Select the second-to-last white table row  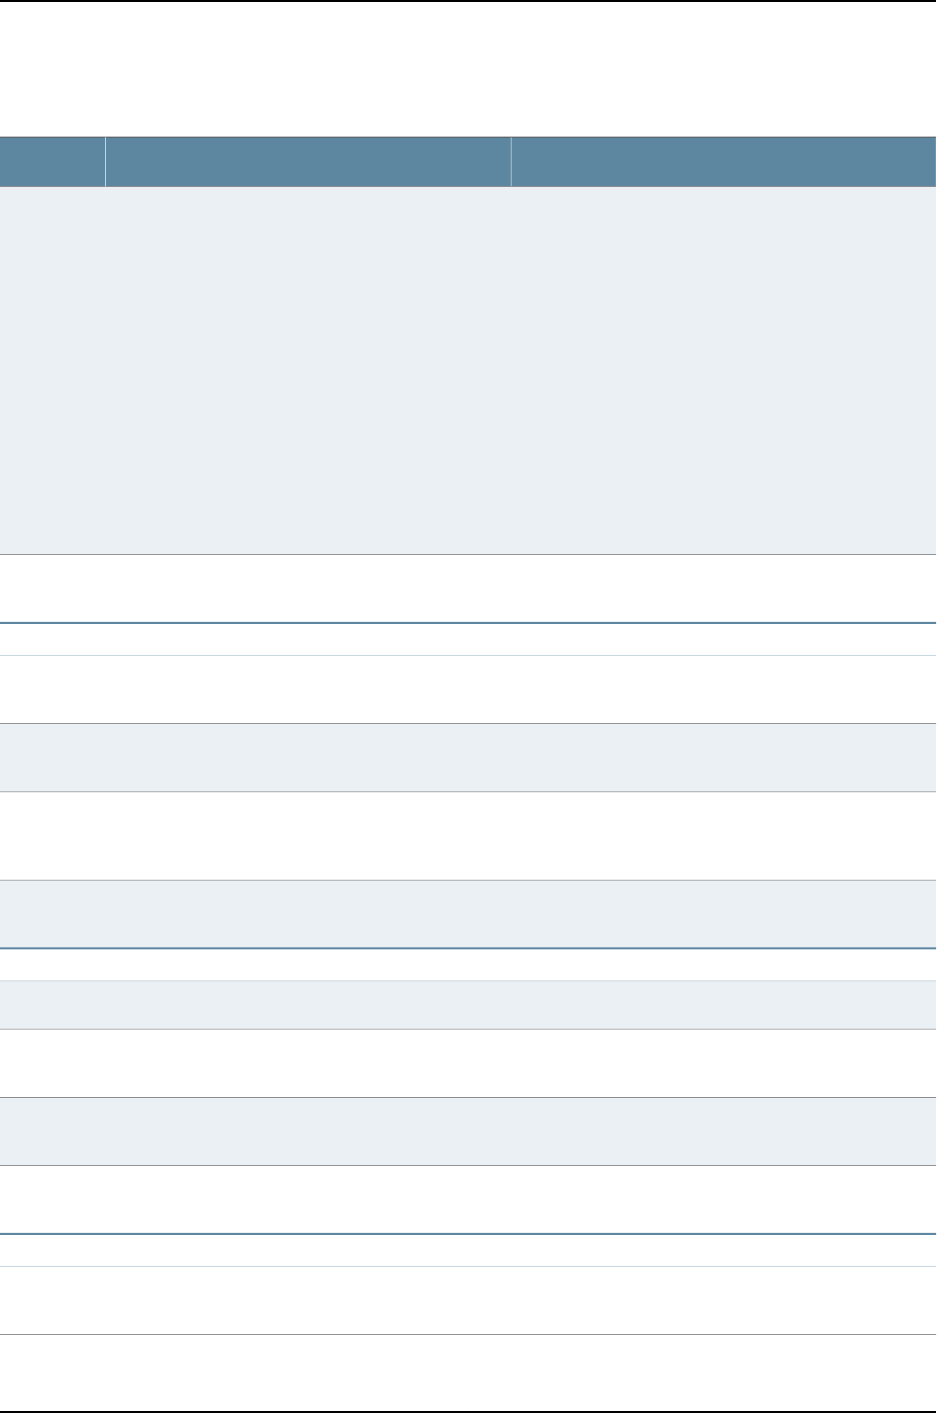tap(468, 1300)
